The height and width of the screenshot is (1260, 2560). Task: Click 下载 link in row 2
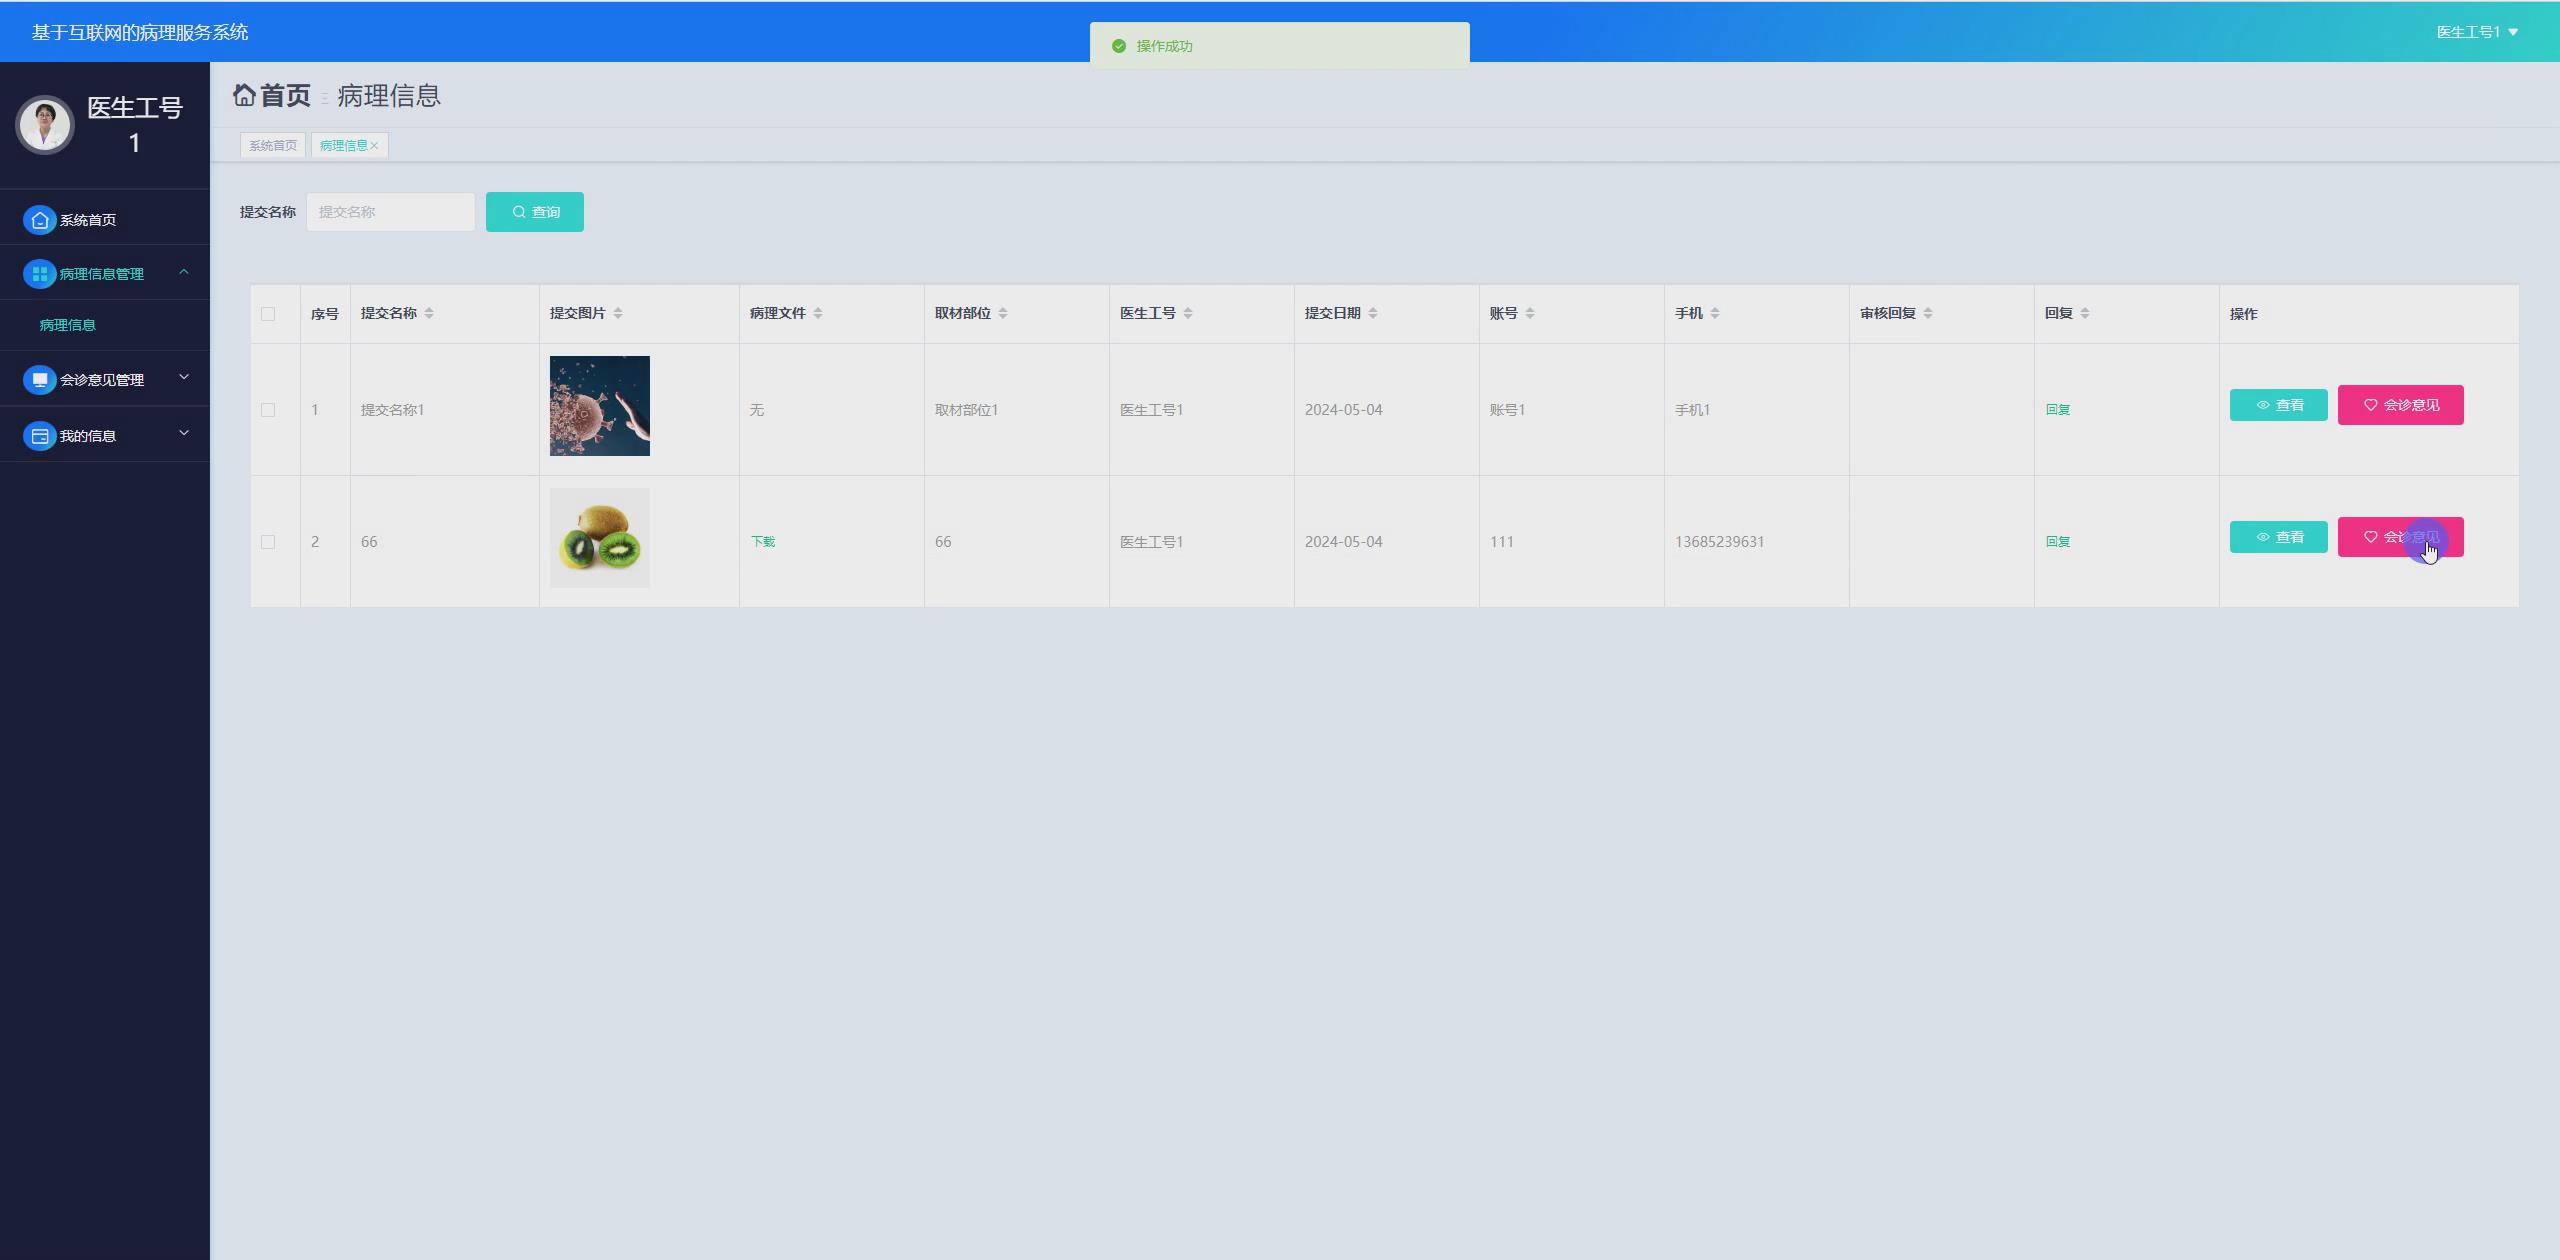point(763,542)
